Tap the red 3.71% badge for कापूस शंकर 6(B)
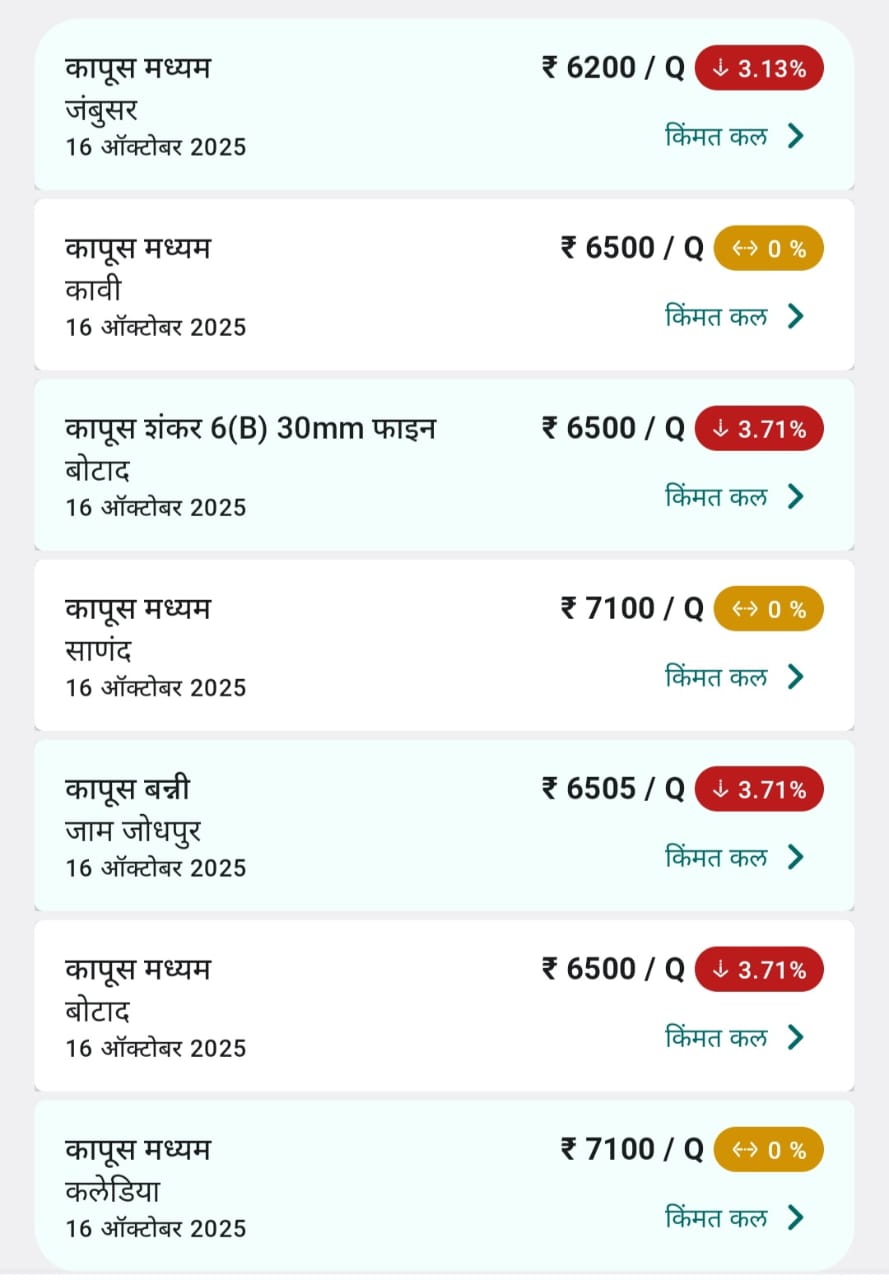The image size is (889, 1280). (x=759, y=429)
